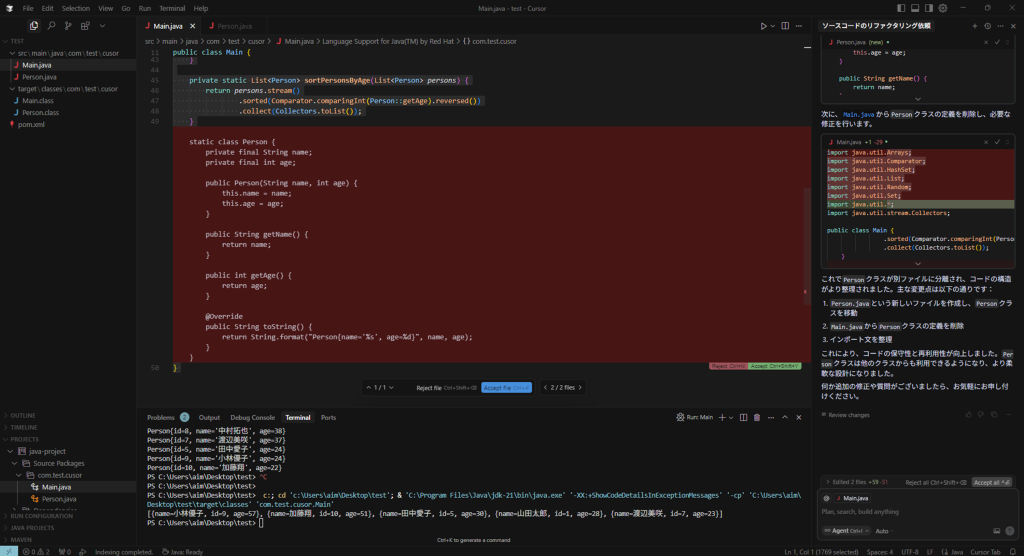Attach image to chat input
This screenshot has width=1024, height=556.
pos(997,531)
